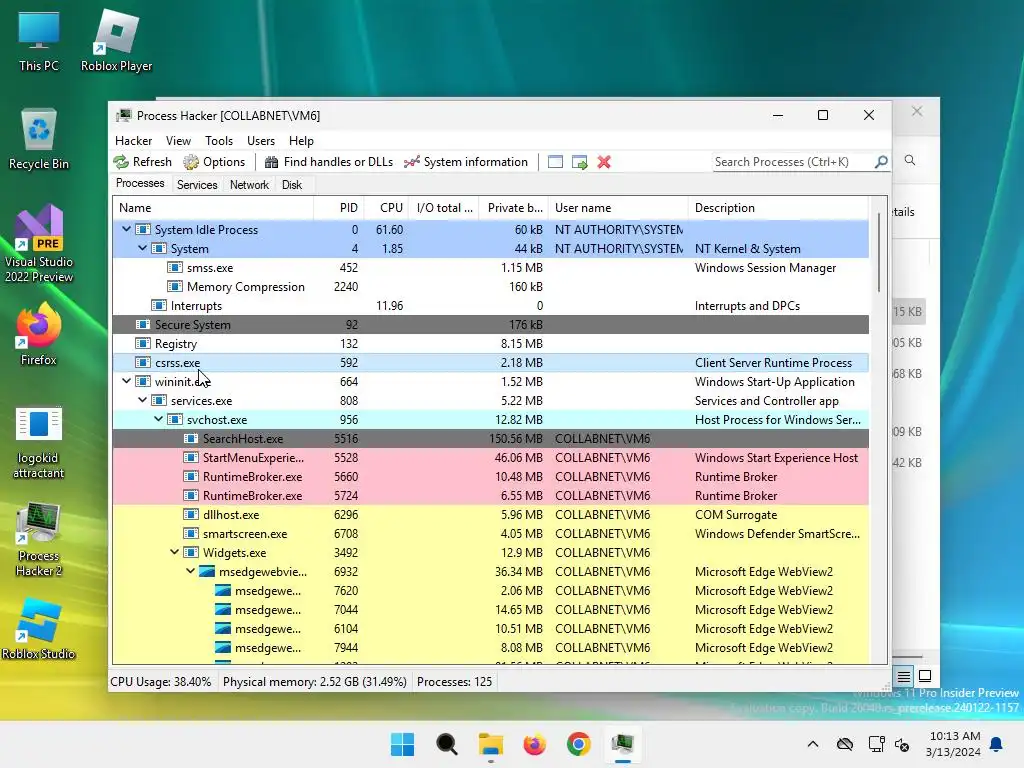This screenshot has width=1024, height=768.
Task: Click the magnifier icon in the process search box
Action: [x=881, y=161]
